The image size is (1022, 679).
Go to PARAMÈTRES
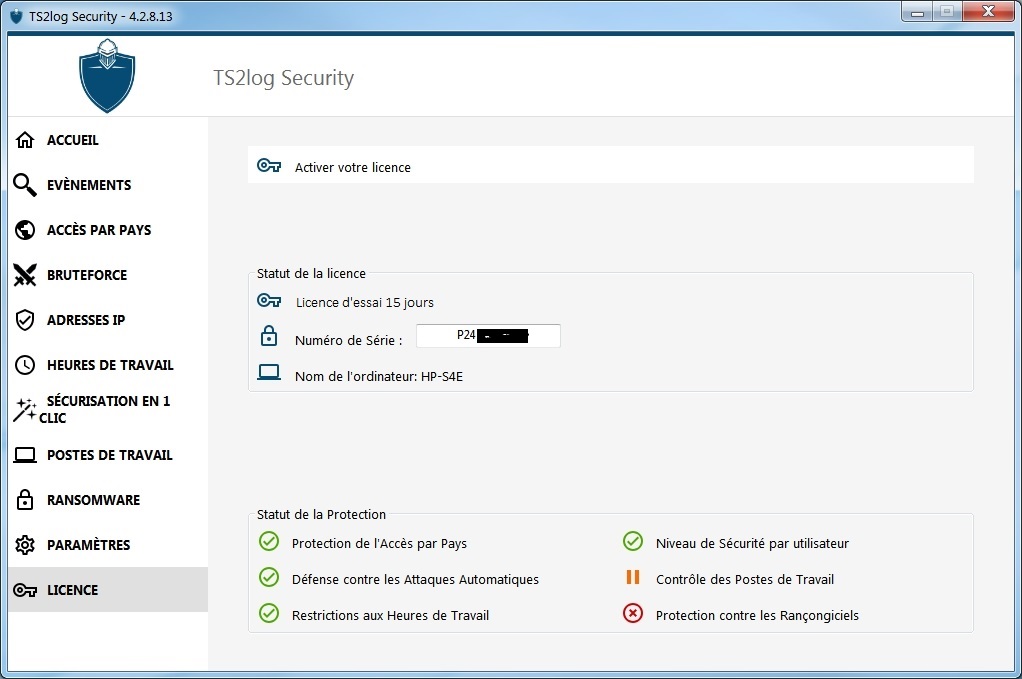(x=108, y=545)
